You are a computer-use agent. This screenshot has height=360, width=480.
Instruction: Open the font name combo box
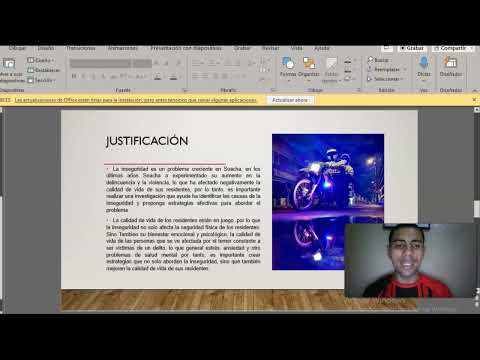(x=101, y=63)
